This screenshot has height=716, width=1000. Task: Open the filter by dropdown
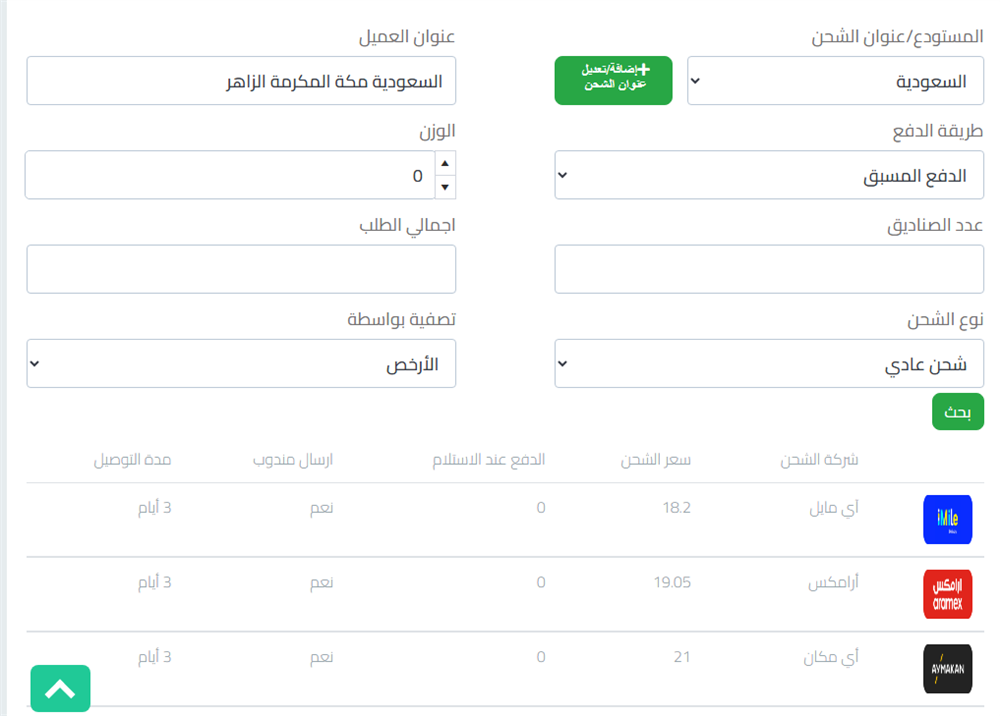(x=241, y=364)
